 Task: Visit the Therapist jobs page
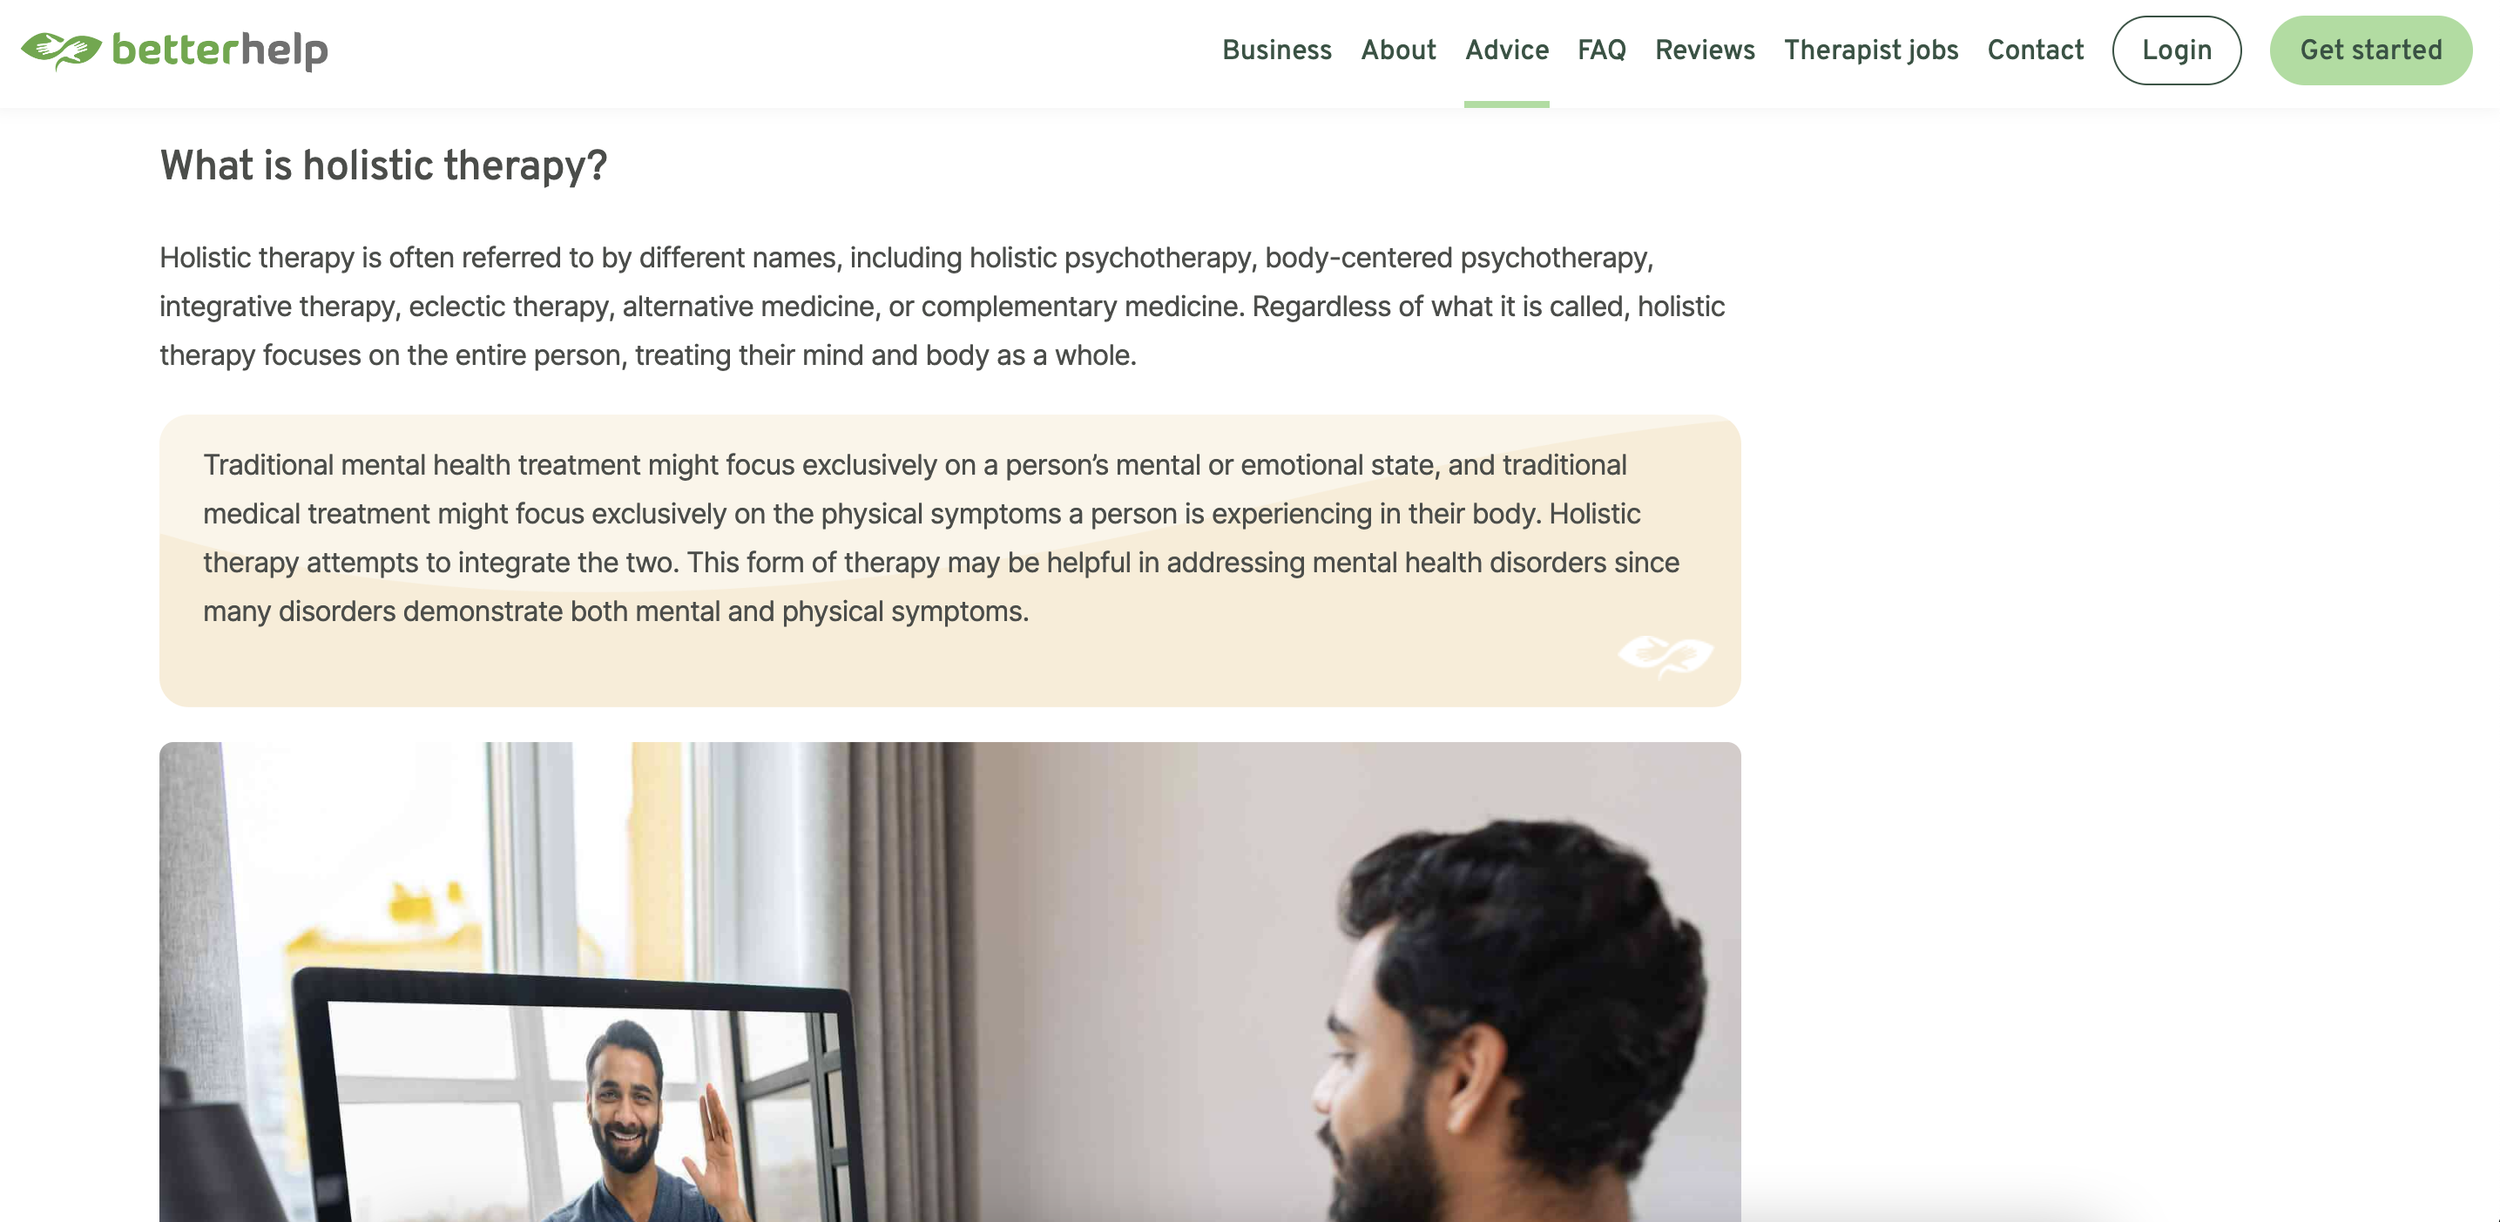[x=1871, y=50]
